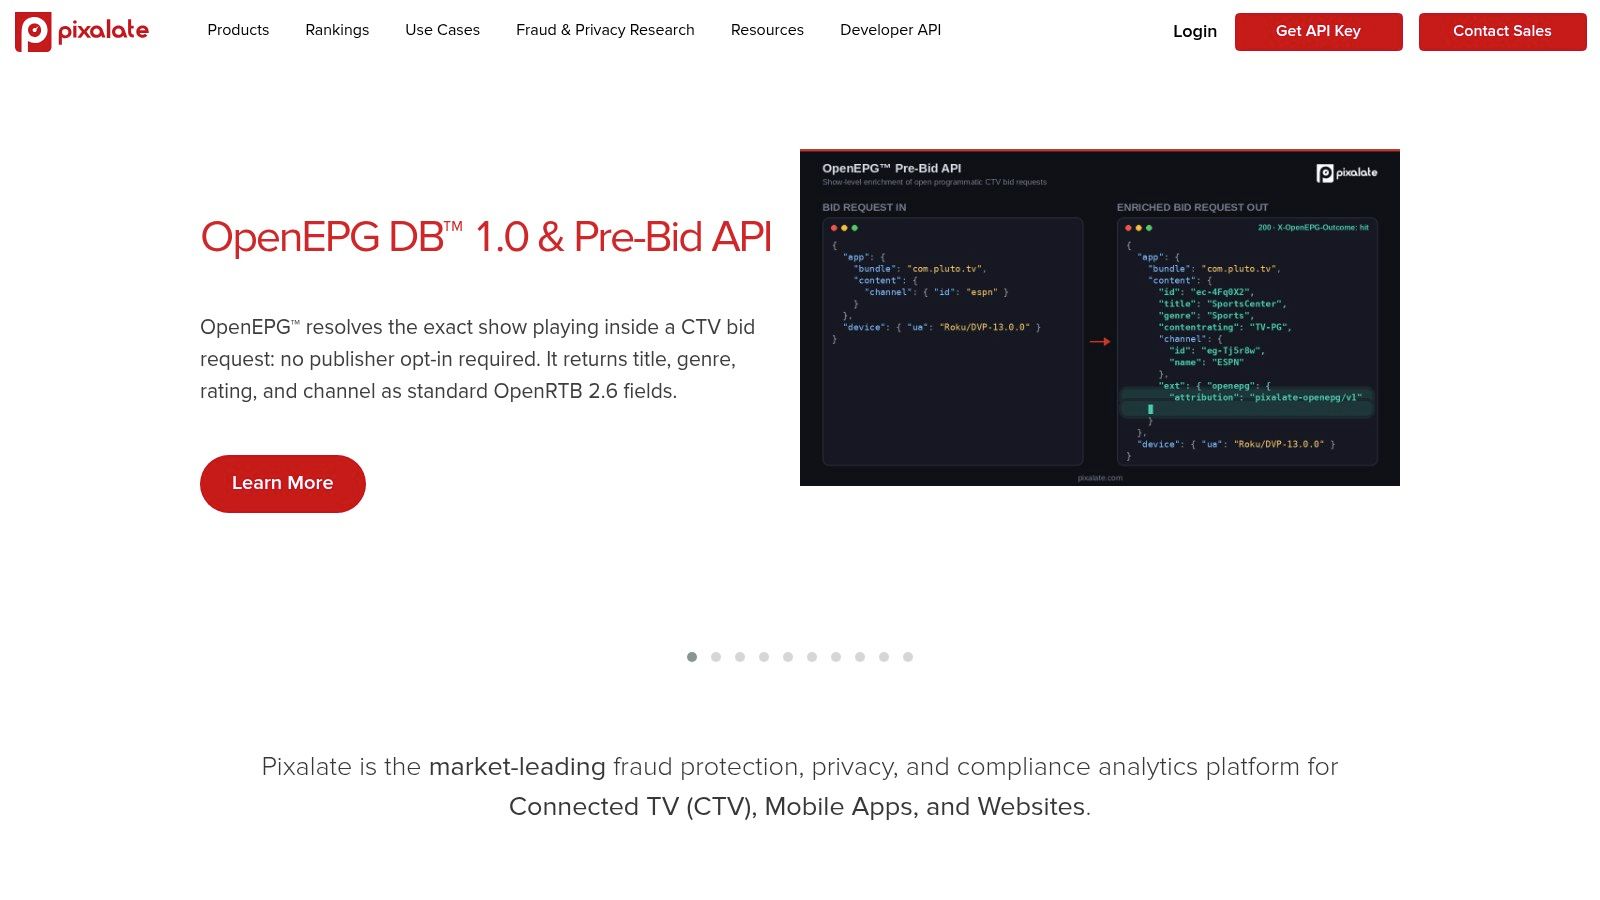Image resolution: width=1600 pixels, height=900 pixels.
Task: Select the fourth carousel slide dot
Action: click(764, 657)
